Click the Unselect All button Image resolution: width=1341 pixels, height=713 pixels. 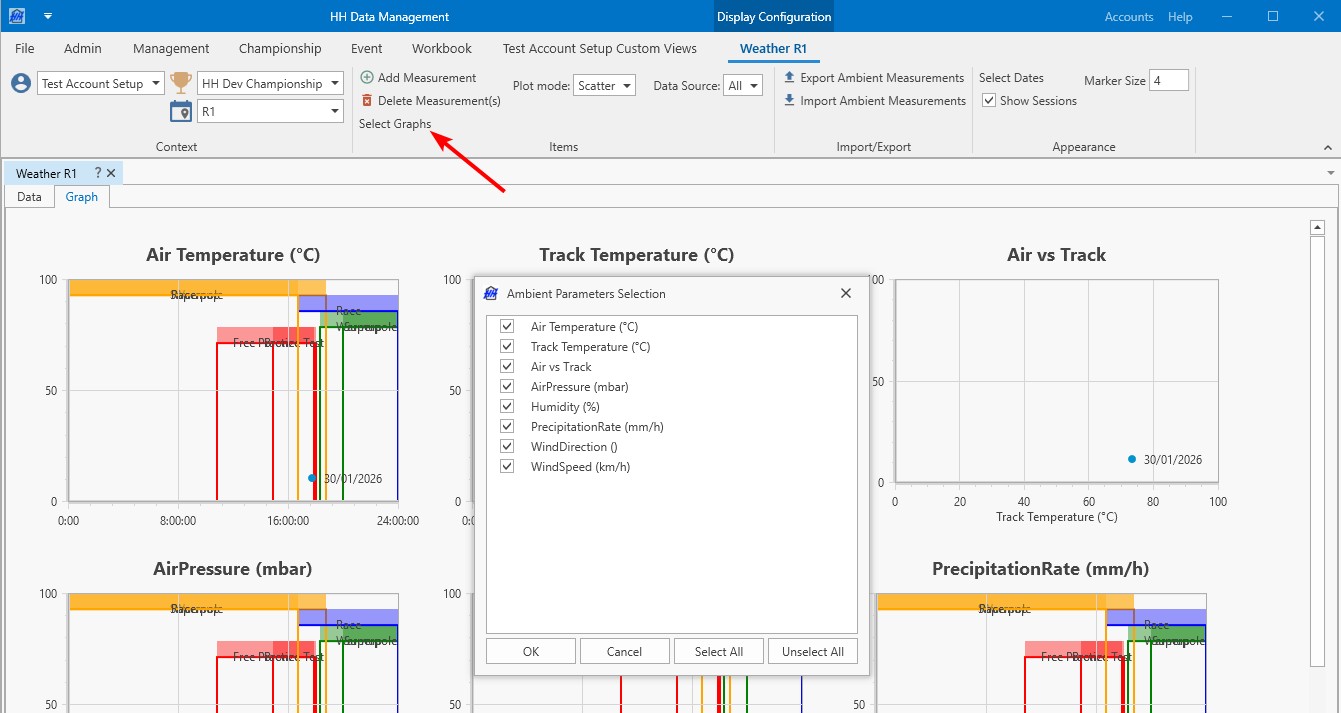click(x=812, y=652)
